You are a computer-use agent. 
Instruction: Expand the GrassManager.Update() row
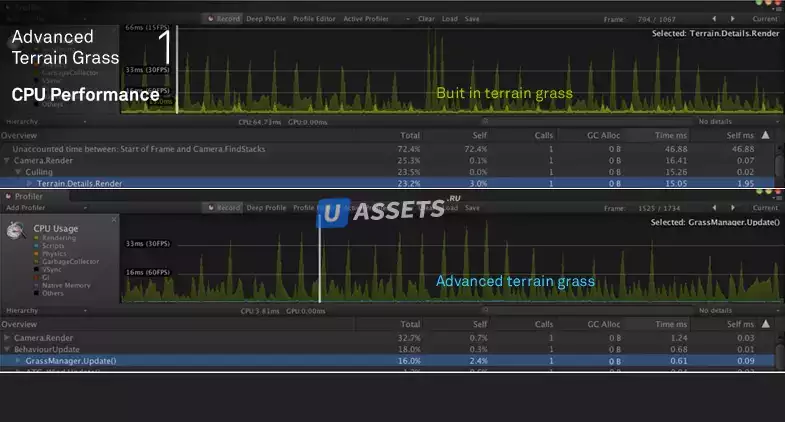pyautogui.click(x=18, y=360)
